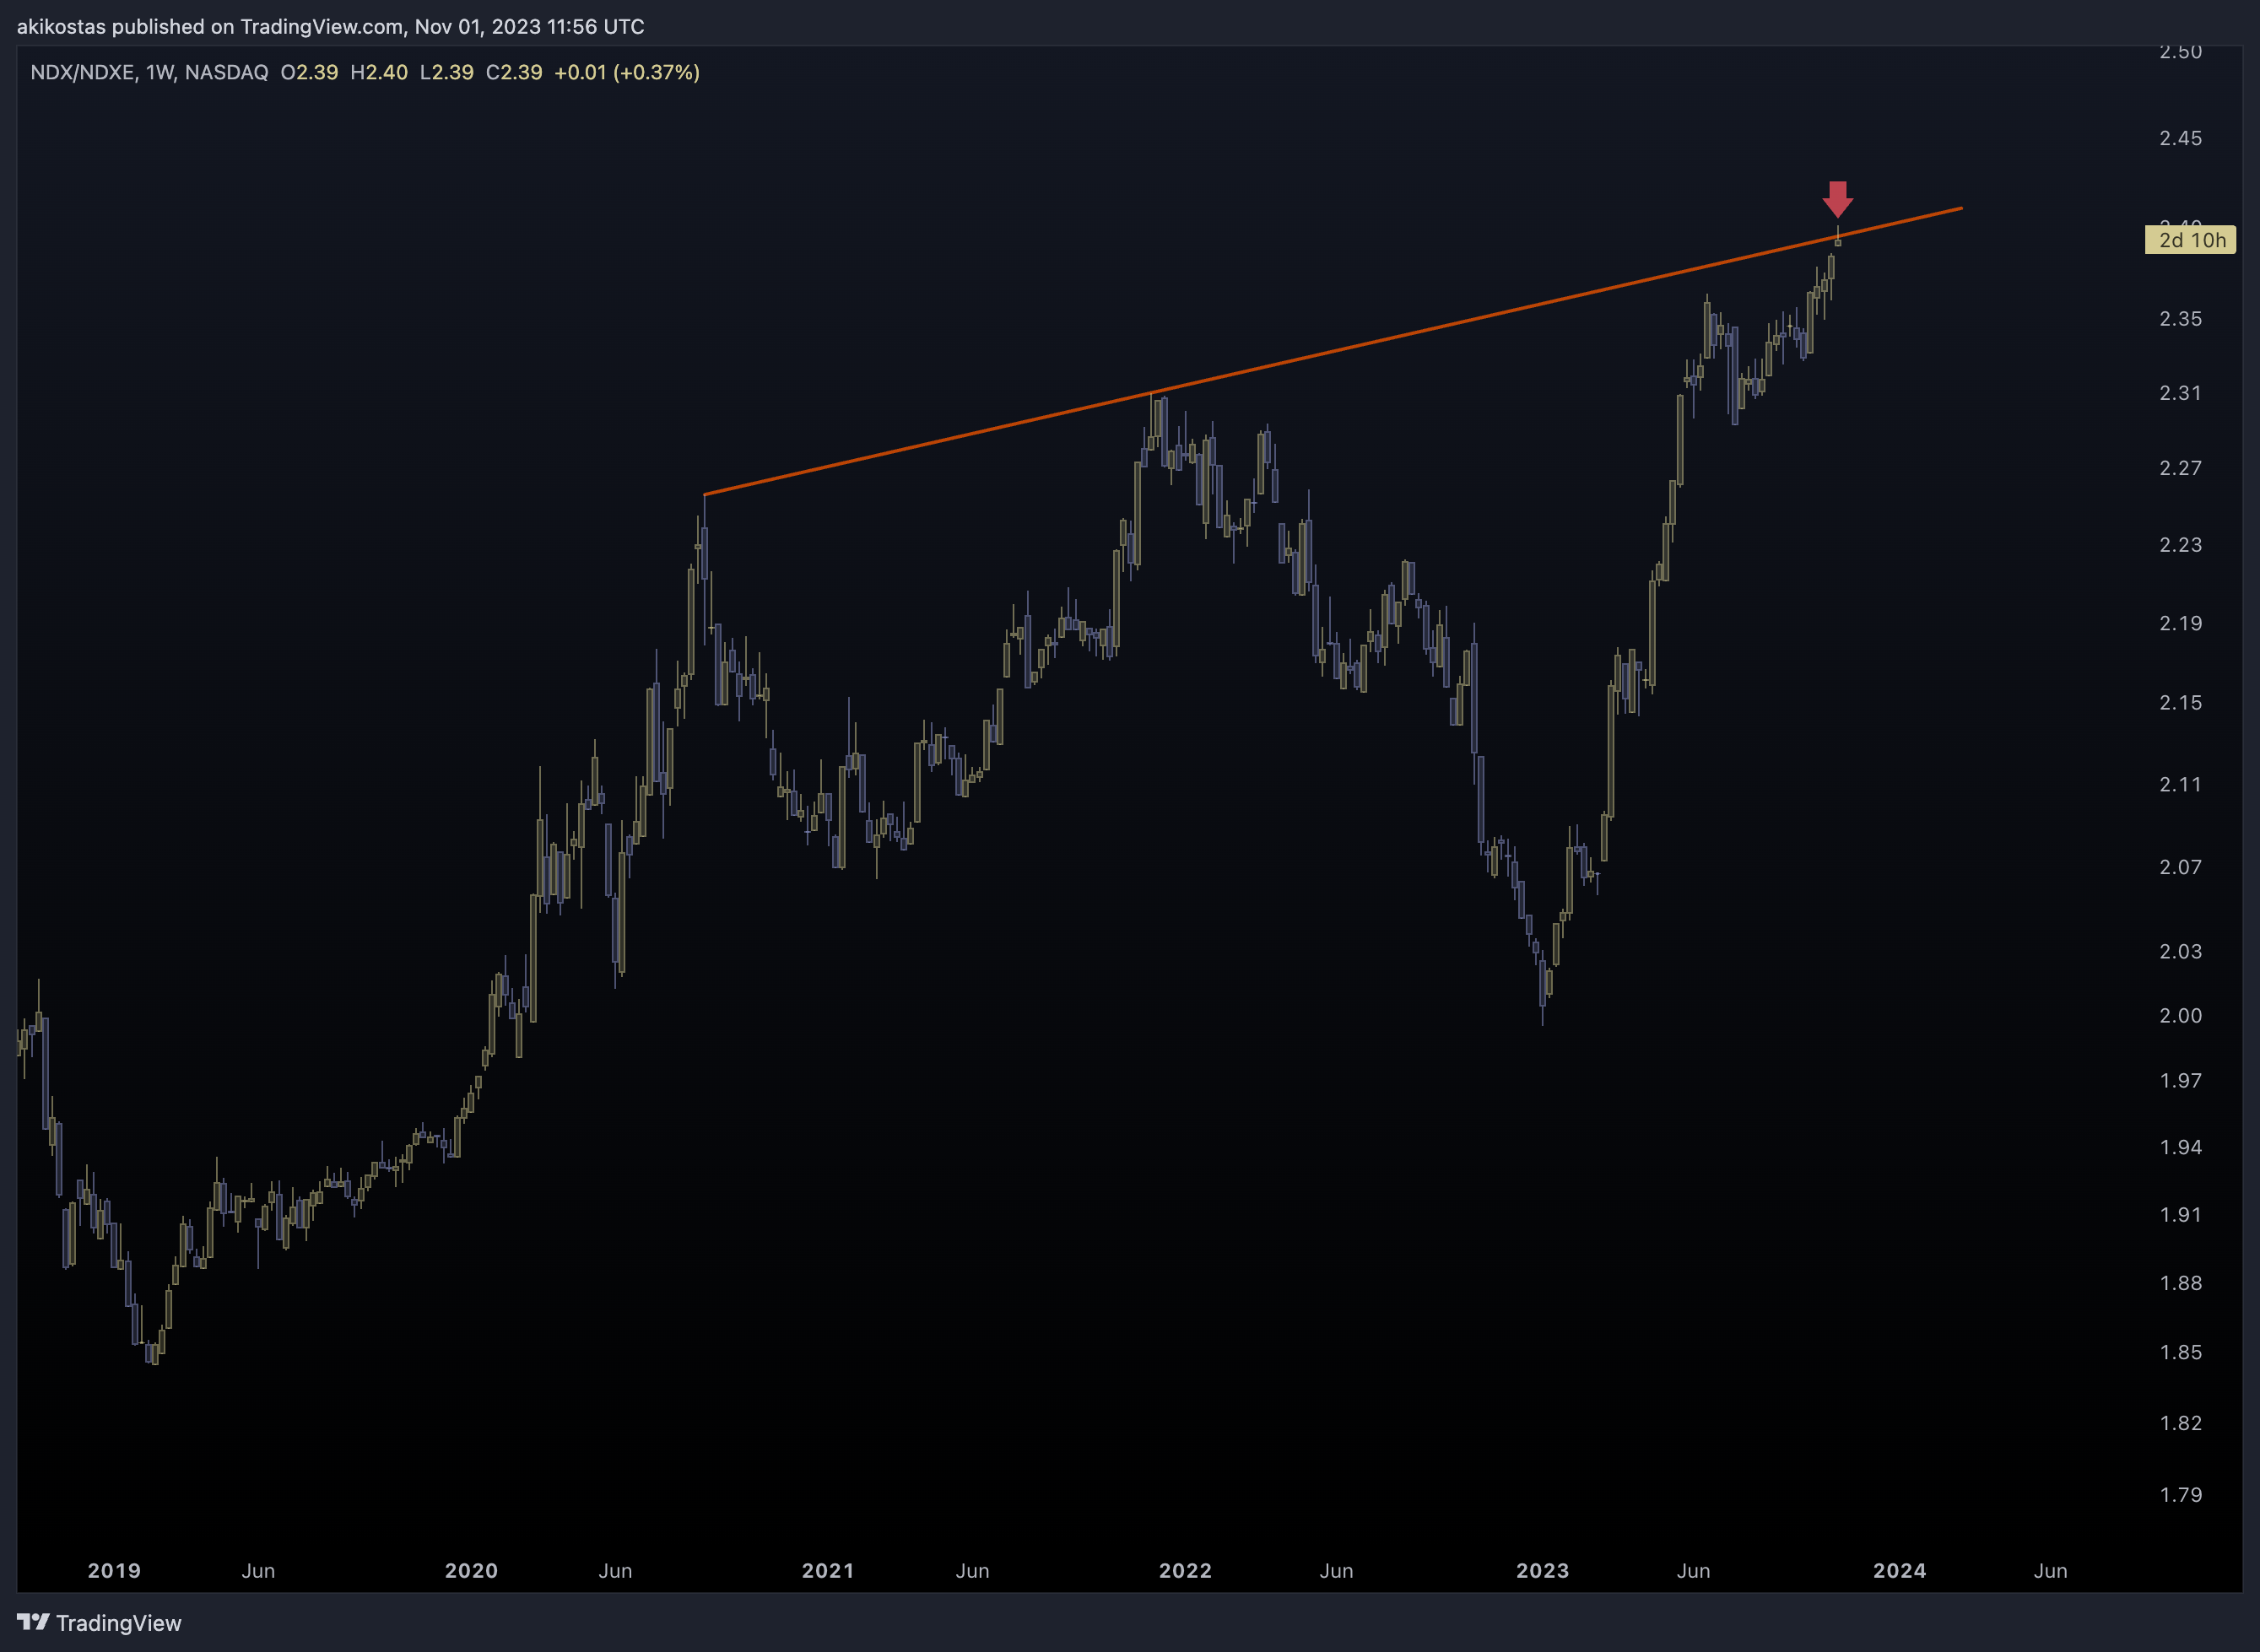
Task: Click the 2.35 price axis label
Action: click(x=2180, y=319)
